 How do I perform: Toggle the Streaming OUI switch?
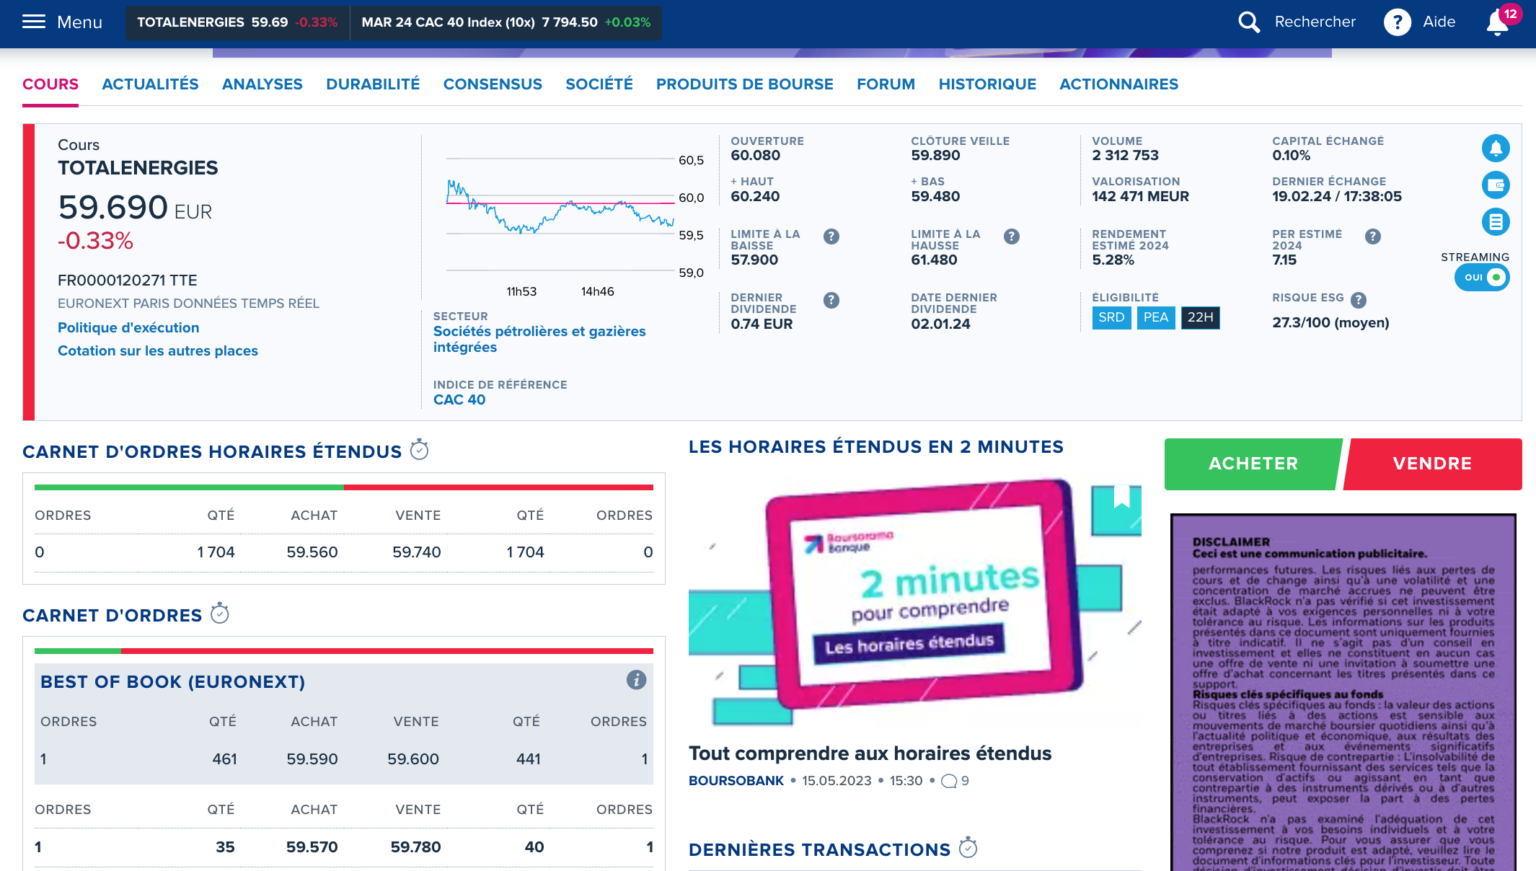pos(1482,278)
